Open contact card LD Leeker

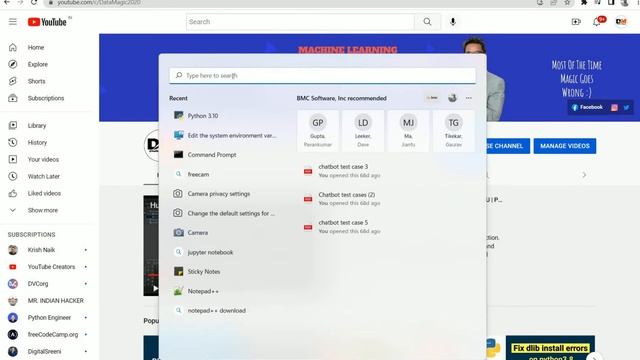click(363, 131)
